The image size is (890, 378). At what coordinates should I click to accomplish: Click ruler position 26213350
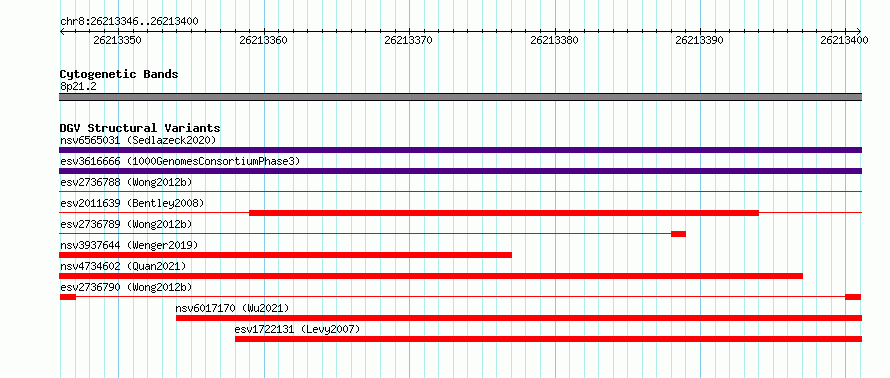[x=117, y=40]
